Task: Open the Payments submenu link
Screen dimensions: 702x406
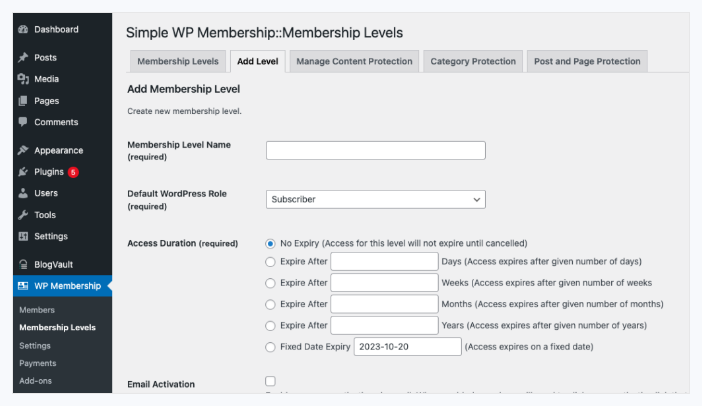Action: coord(38,363)
